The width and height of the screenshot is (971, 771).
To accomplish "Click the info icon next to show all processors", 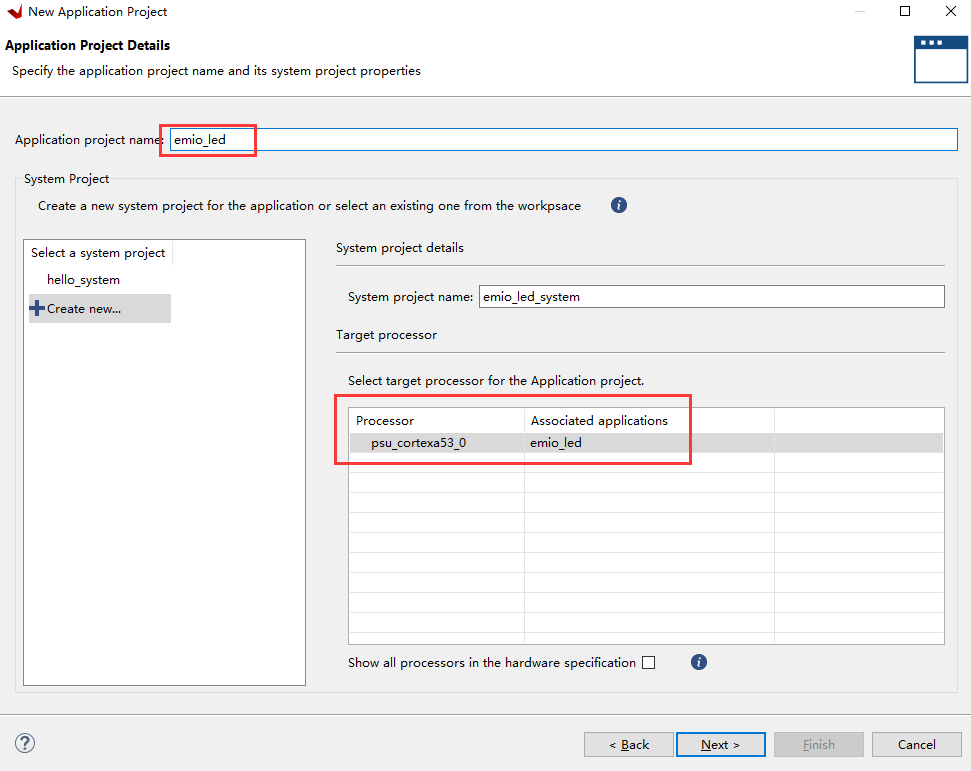I will [x=699, y=662].
